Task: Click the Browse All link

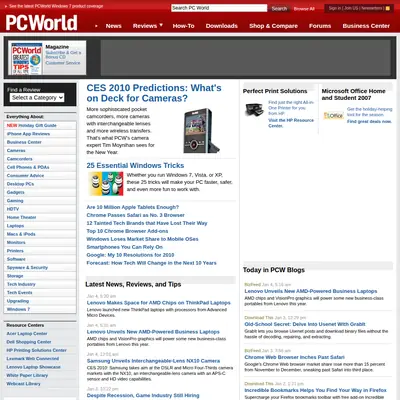Action: tap(304, 9)
